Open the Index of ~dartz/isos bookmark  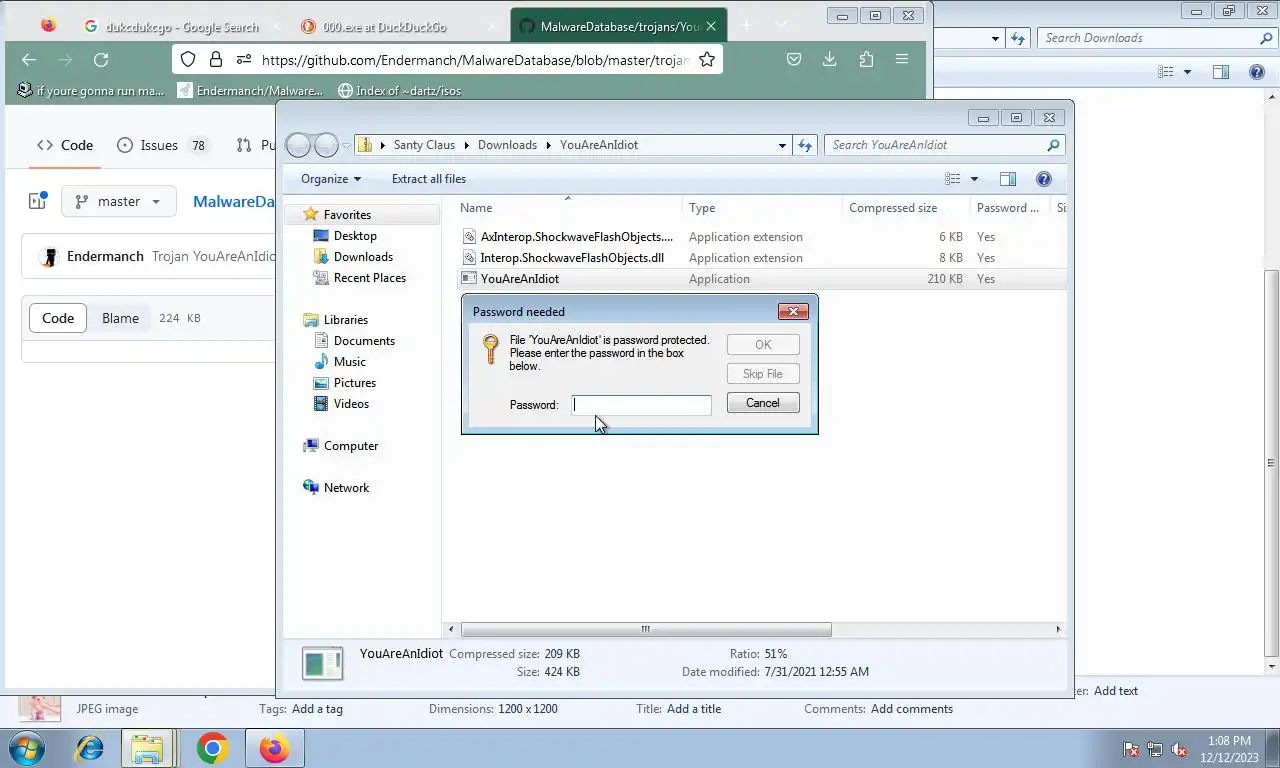point(400,91)
